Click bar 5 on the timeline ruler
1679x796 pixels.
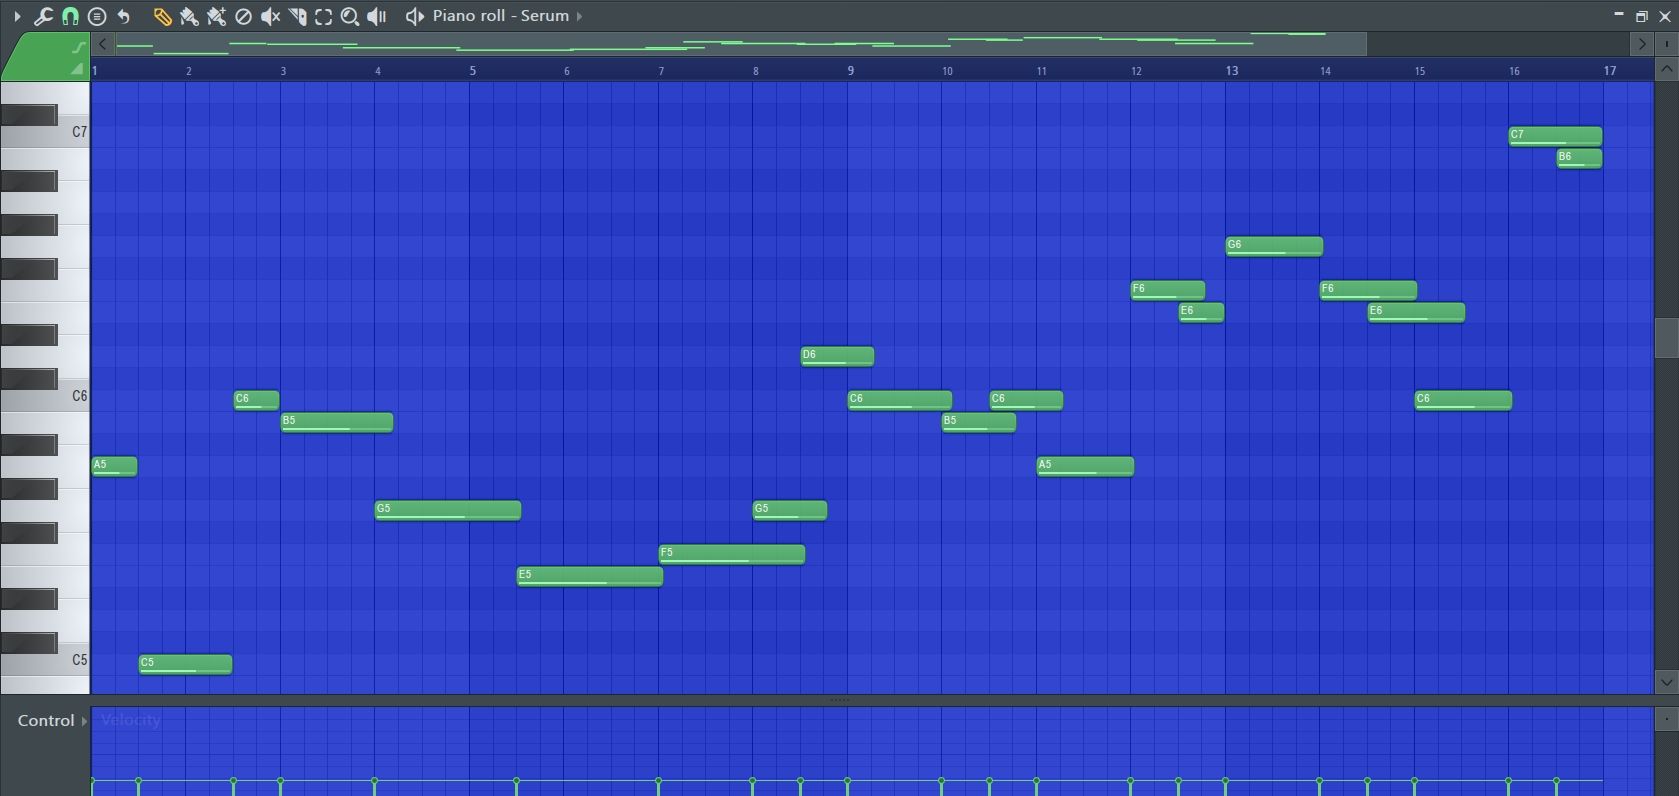click(x=473, y=71)
